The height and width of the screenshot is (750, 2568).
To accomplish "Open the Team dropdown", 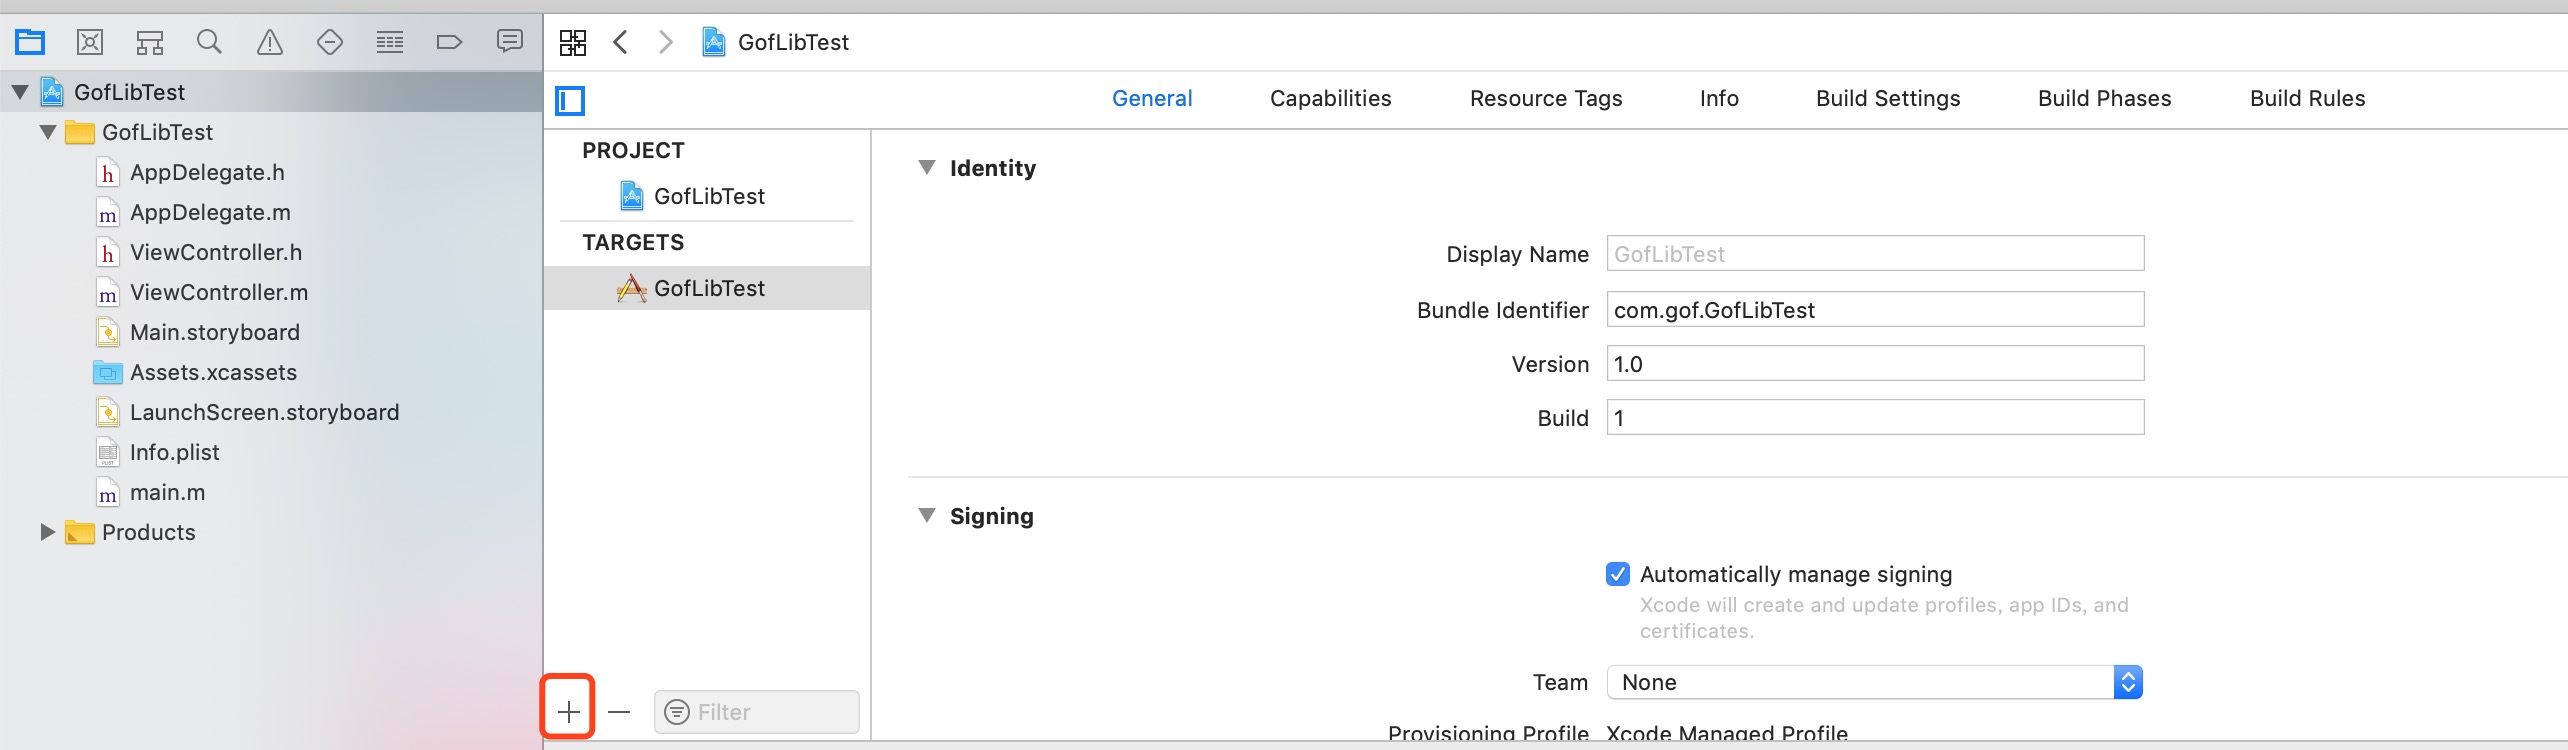I will (1875, 682).
